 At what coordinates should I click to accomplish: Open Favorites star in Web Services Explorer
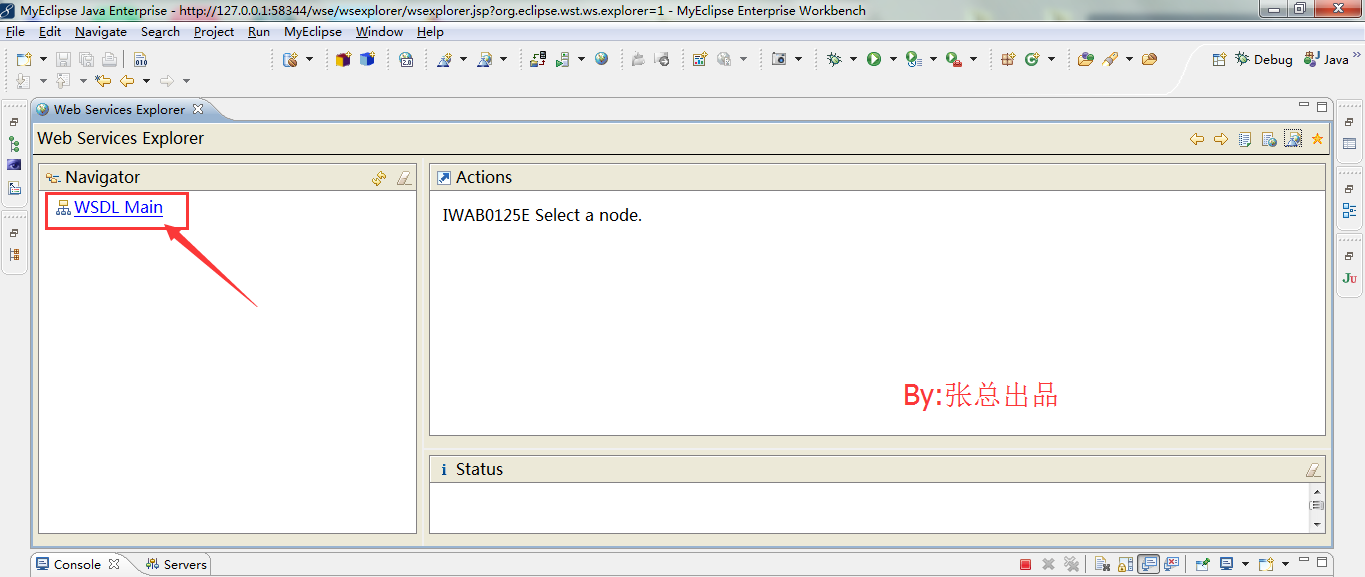point(1317,139)
